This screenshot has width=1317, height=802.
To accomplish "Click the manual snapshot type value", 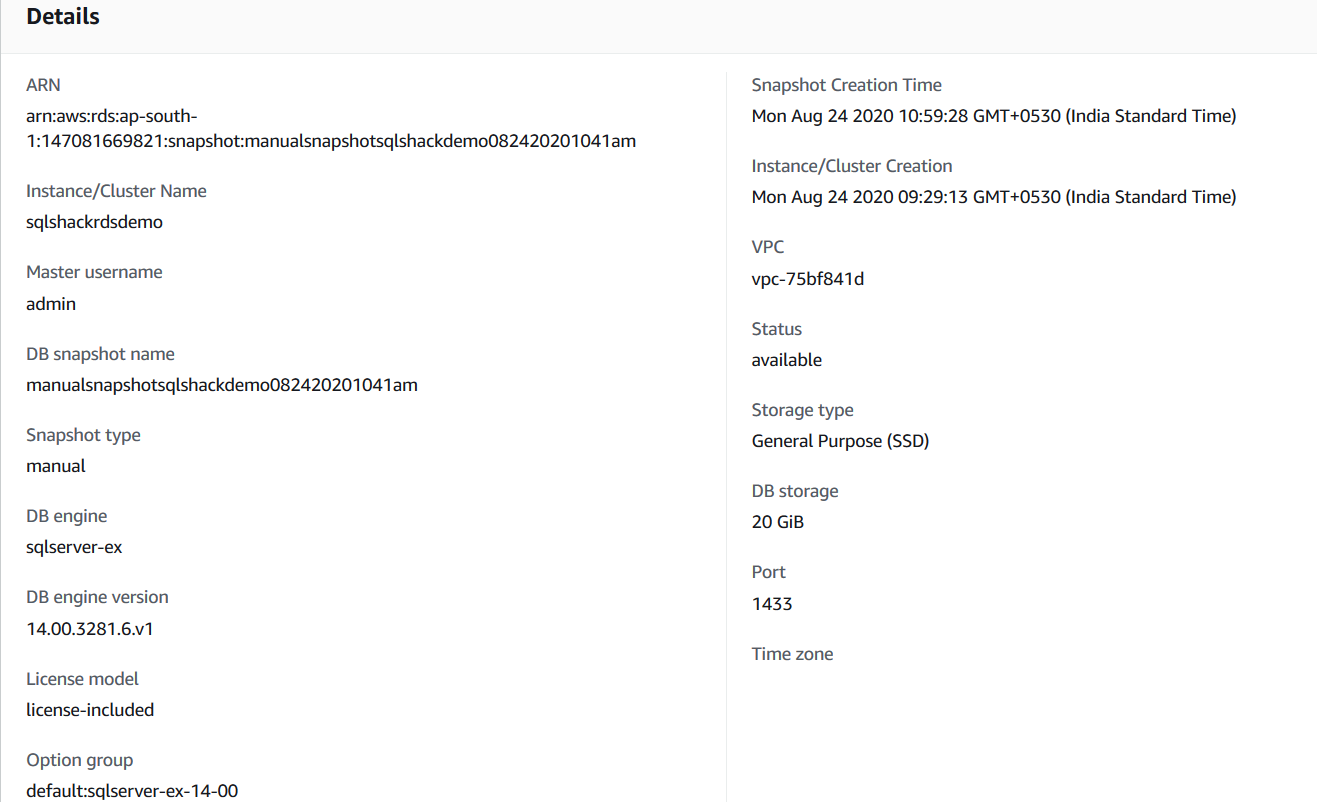I will [x=56, y=466].
